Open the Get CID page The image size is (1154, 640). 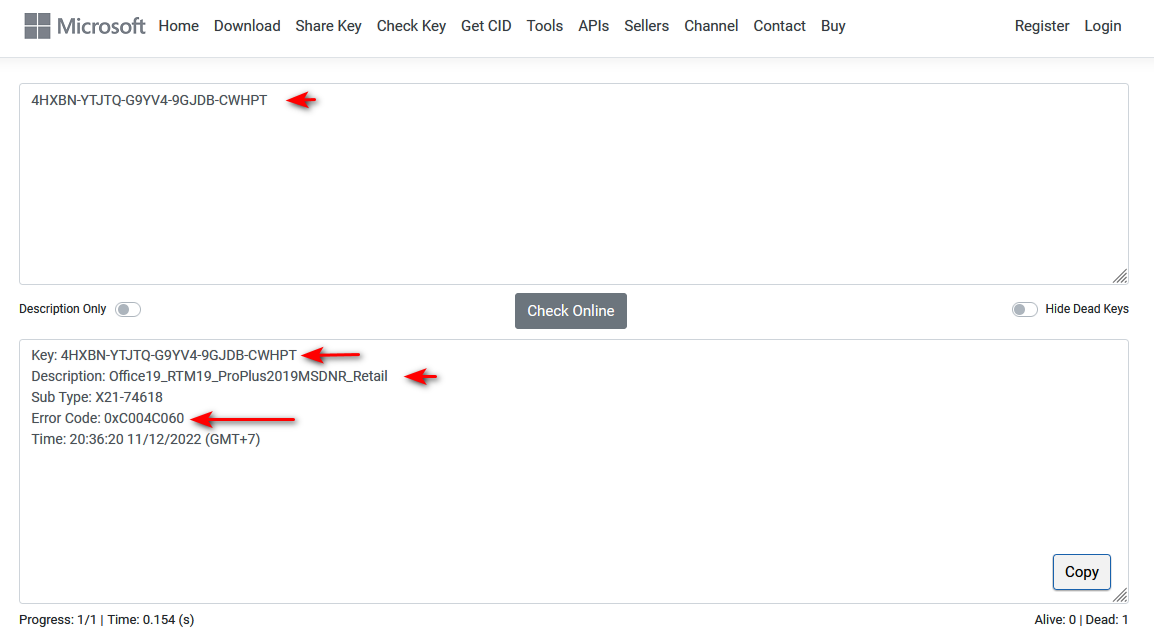(x=486, y=26)
